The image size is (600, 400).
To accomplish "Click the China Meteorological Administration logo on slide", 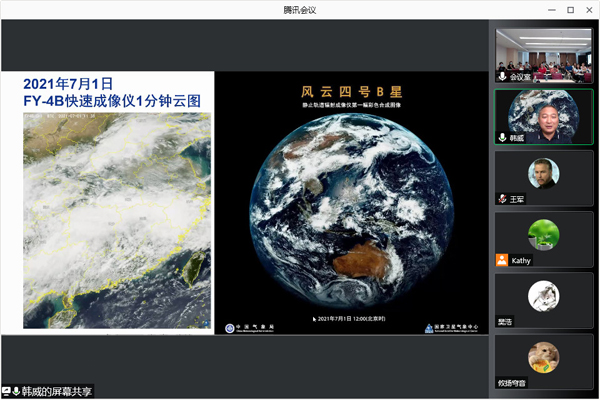I will pos(230,328).
